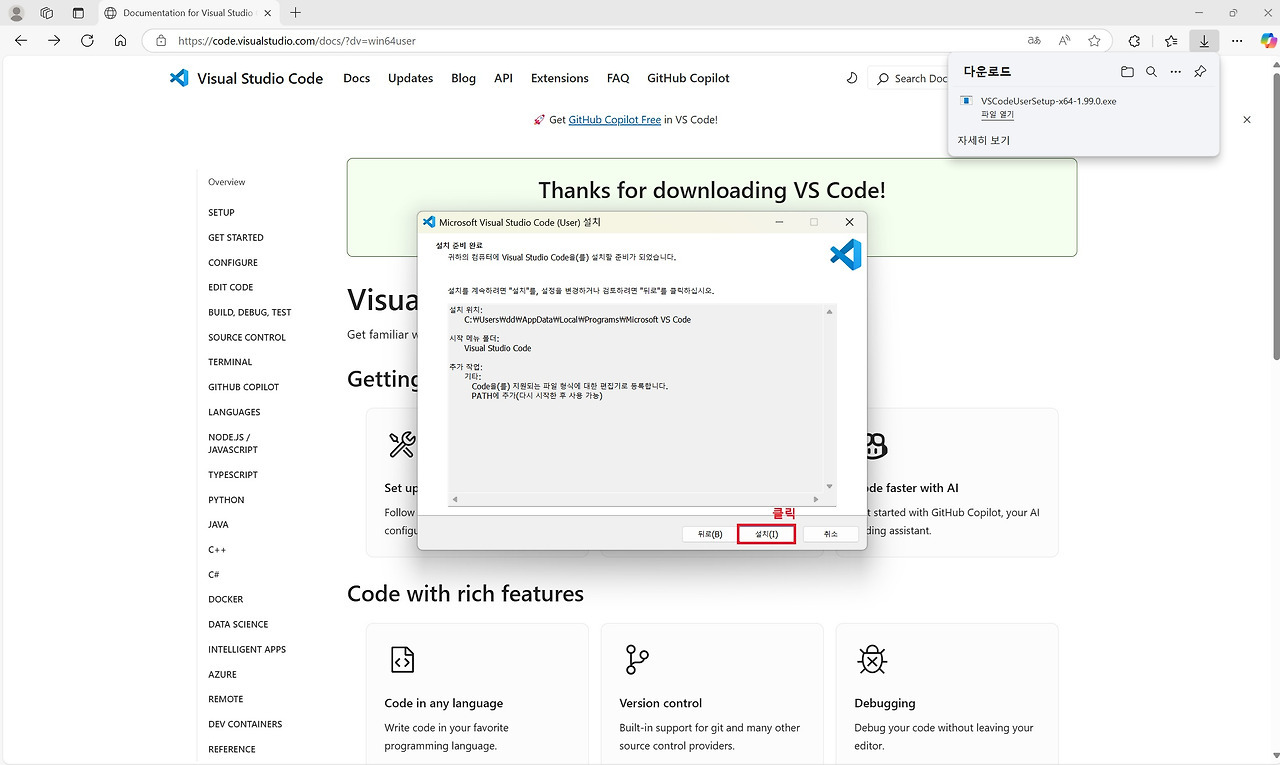
Task: Open the Blog navigation item
Action: click(x=463, y=78)
